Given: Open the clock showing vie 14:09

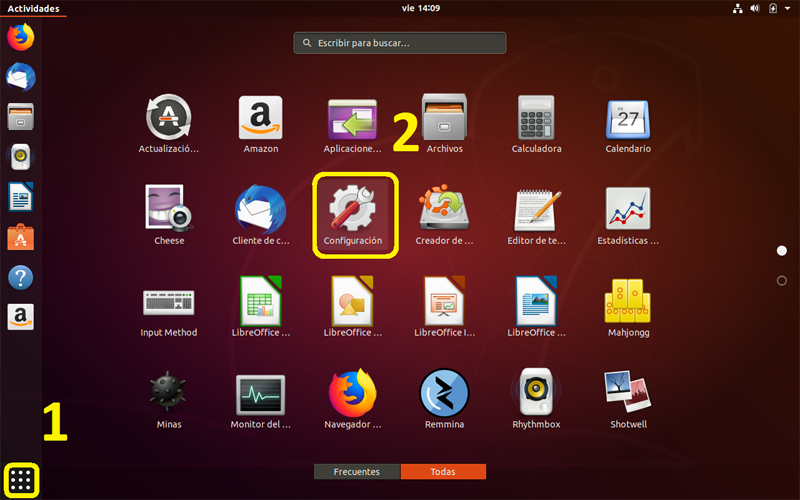Looking at the screenshot, I should (x=420, y=8).
